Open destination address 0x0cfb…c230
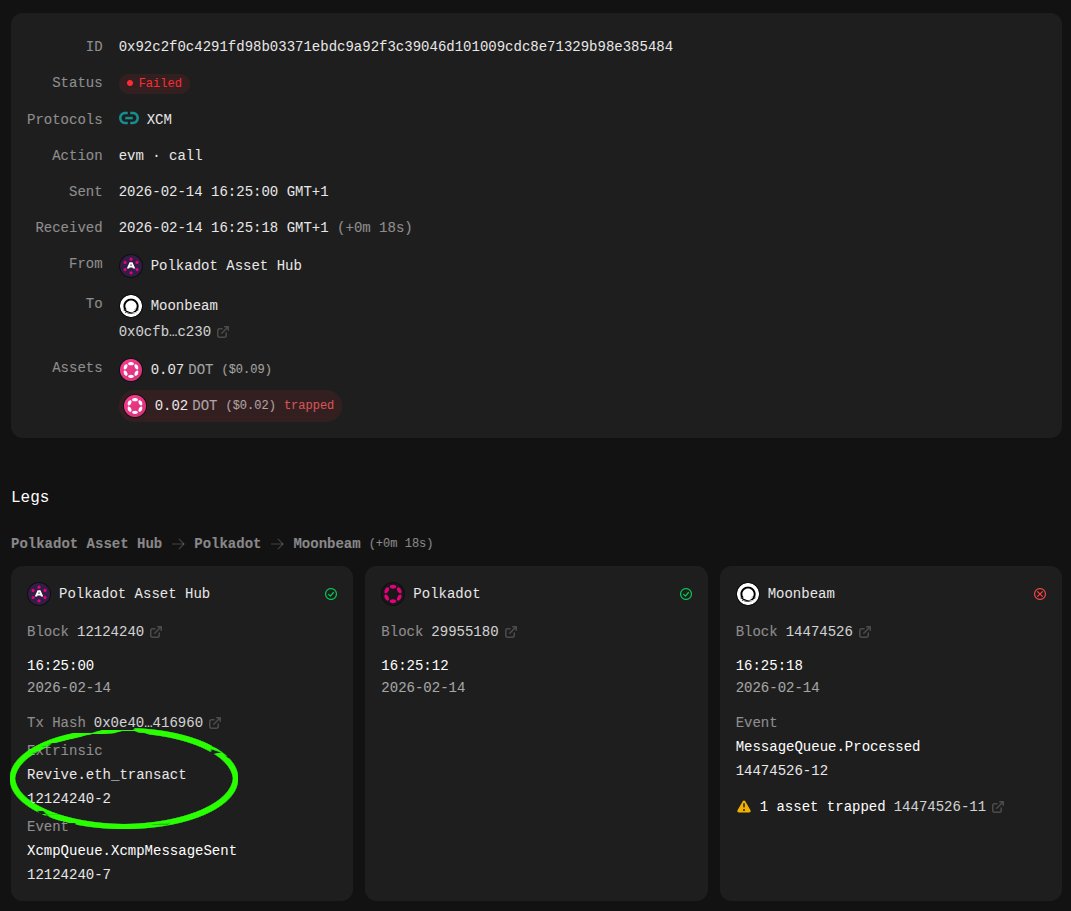The image size is (1071, 911). tap(165, 331)
